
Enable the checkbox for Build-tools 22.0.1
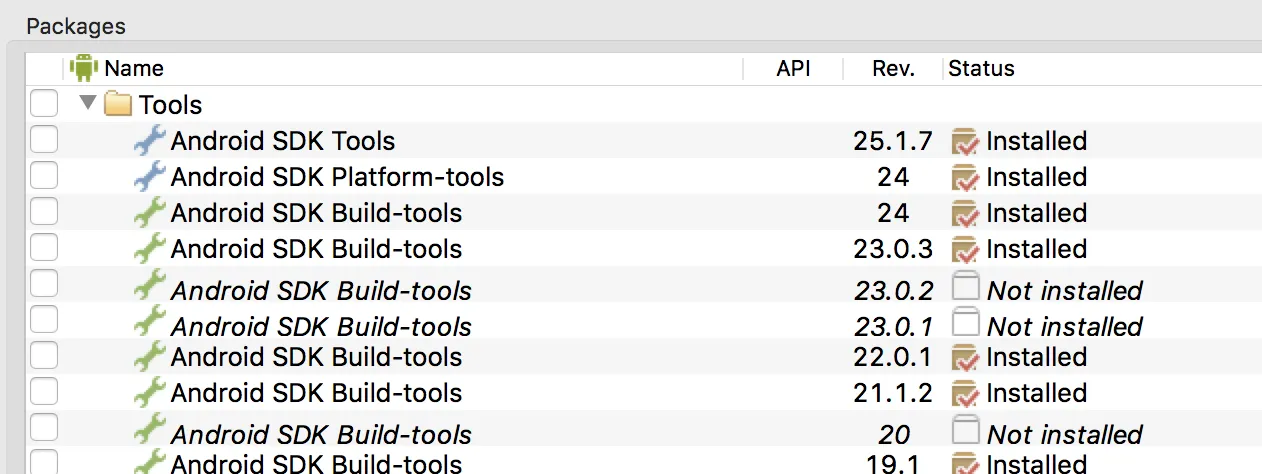click(44, 356)
